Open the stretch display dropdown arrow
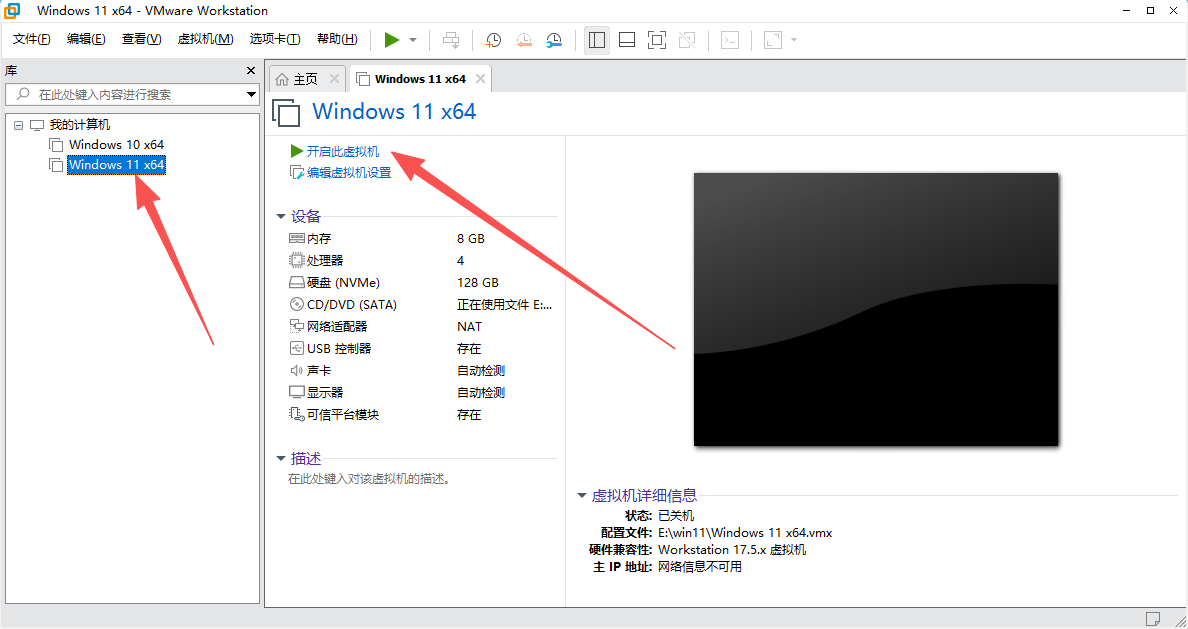1188x629 pixels. click(x=794, y=40)
